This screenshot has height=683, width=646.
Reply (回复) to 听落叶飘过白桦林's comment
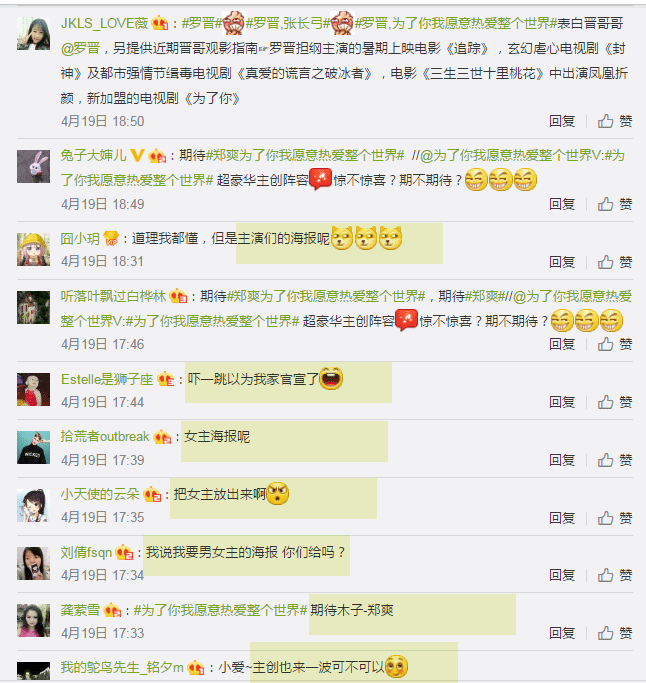tap(562, 344)
